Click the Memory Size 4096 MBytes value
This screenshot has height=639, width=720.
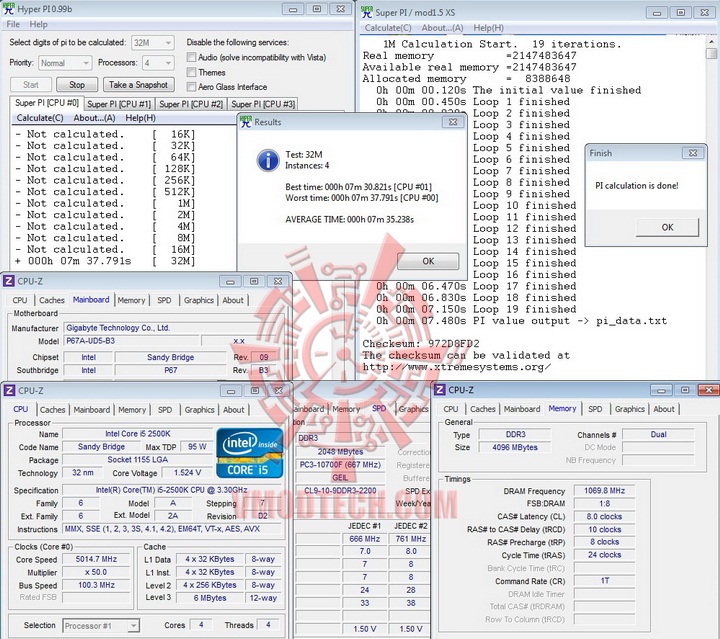point(515,447)
